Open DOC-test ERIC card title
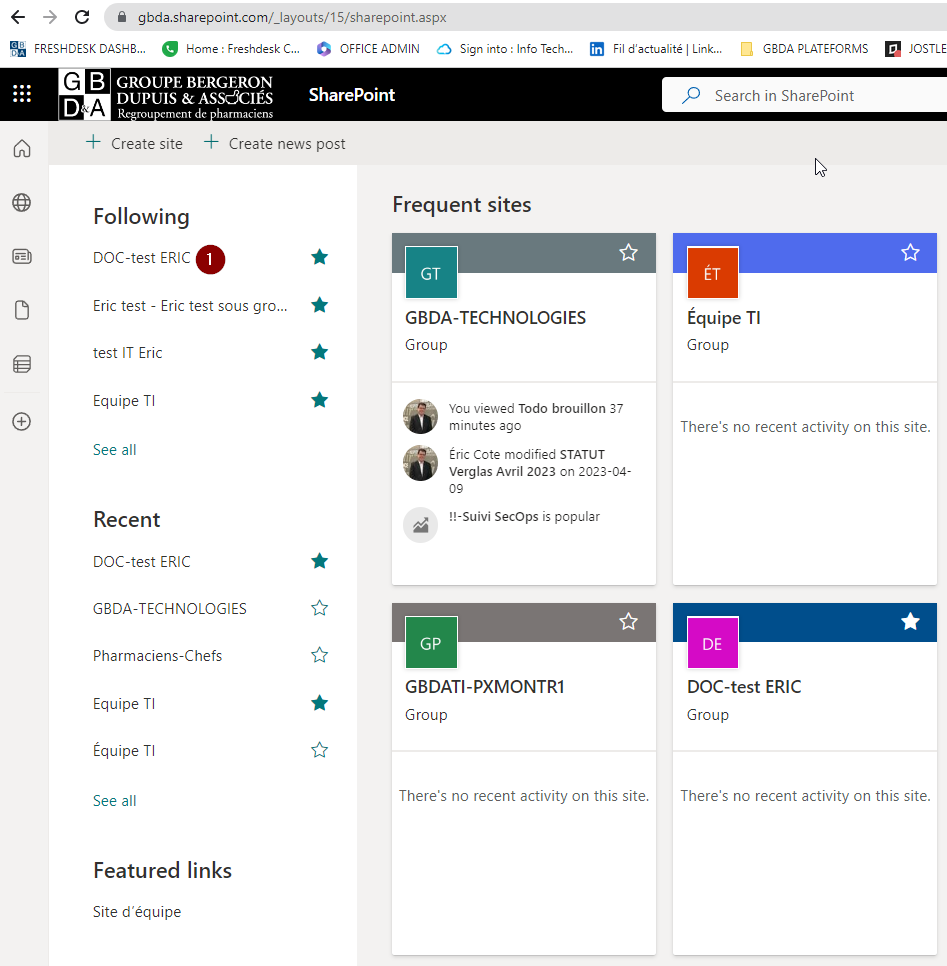 coord(744,686)
